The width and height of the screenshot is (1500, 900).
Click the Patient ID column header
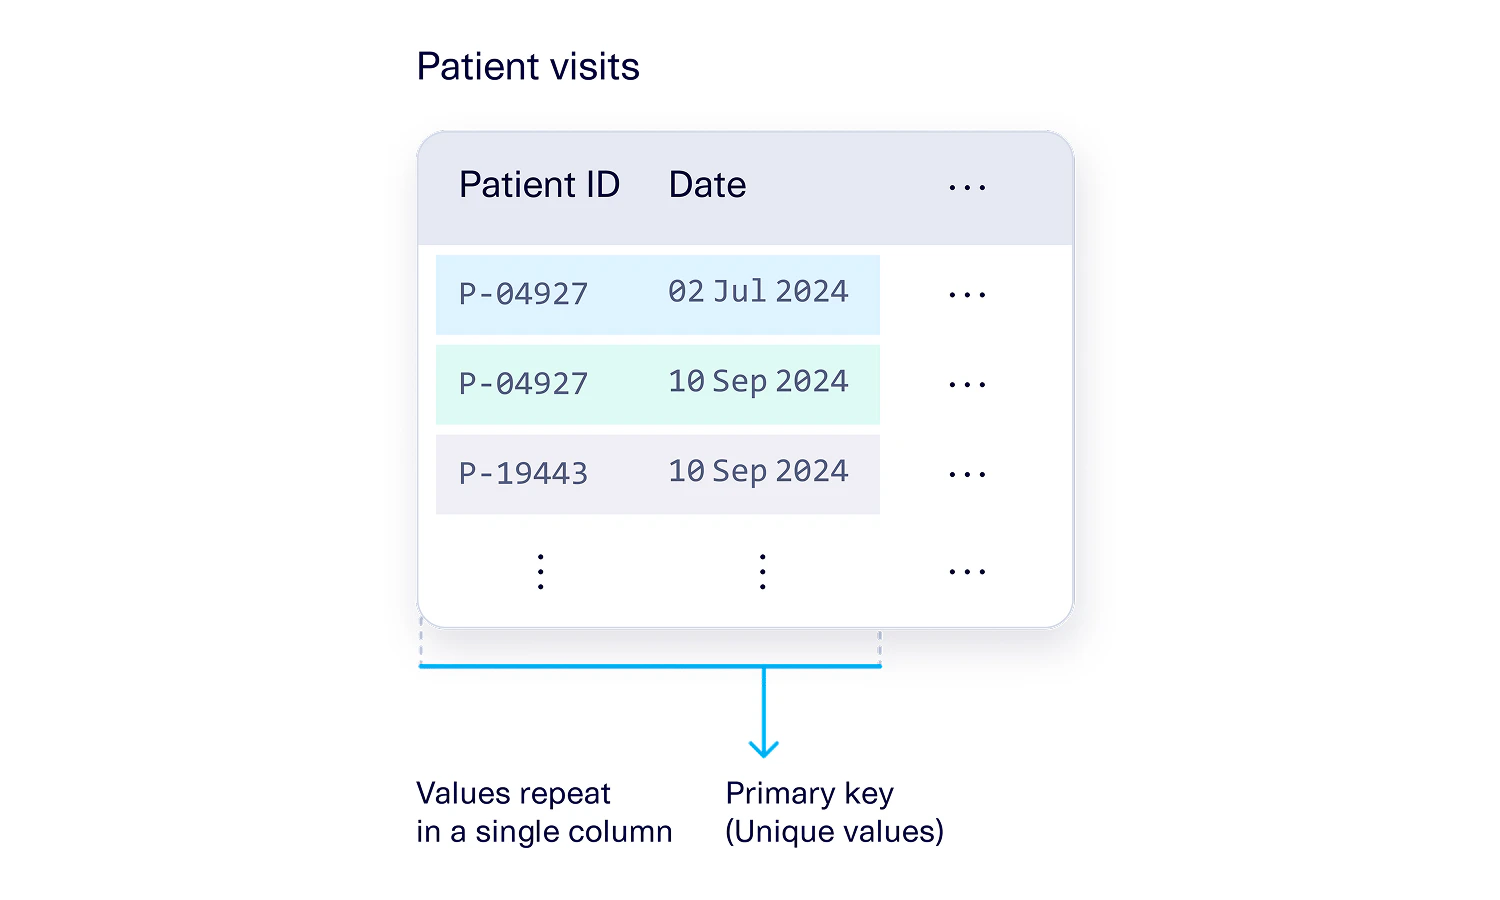coord(539,185)
